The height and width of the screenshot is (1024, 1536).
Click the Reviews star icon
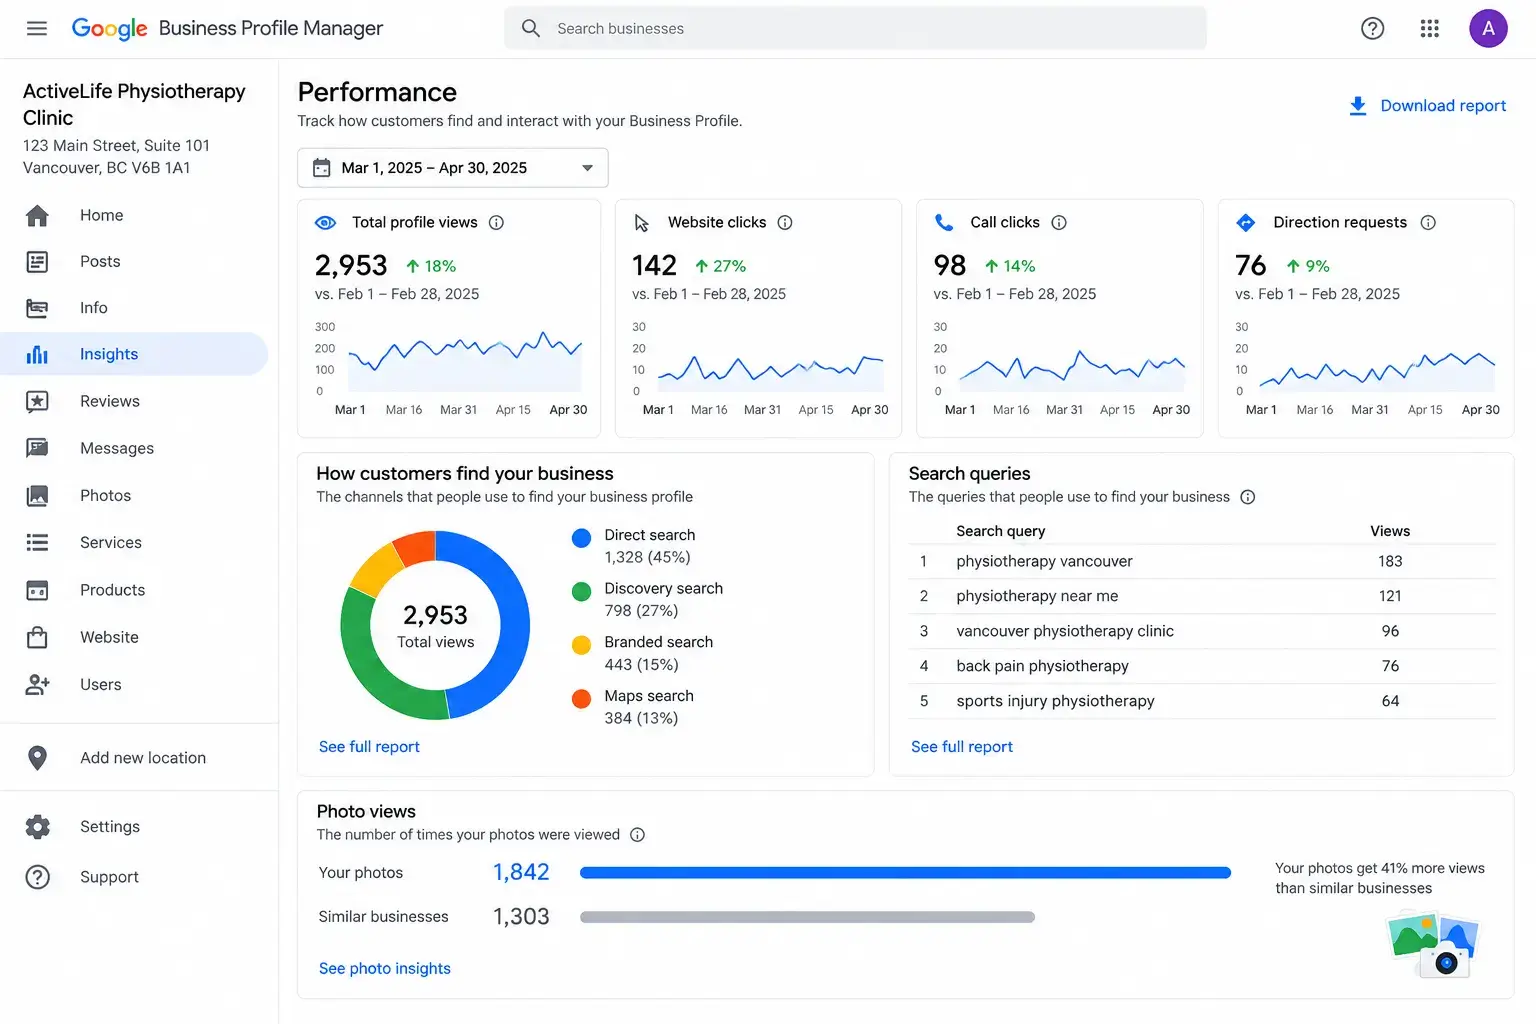point(37,401)
